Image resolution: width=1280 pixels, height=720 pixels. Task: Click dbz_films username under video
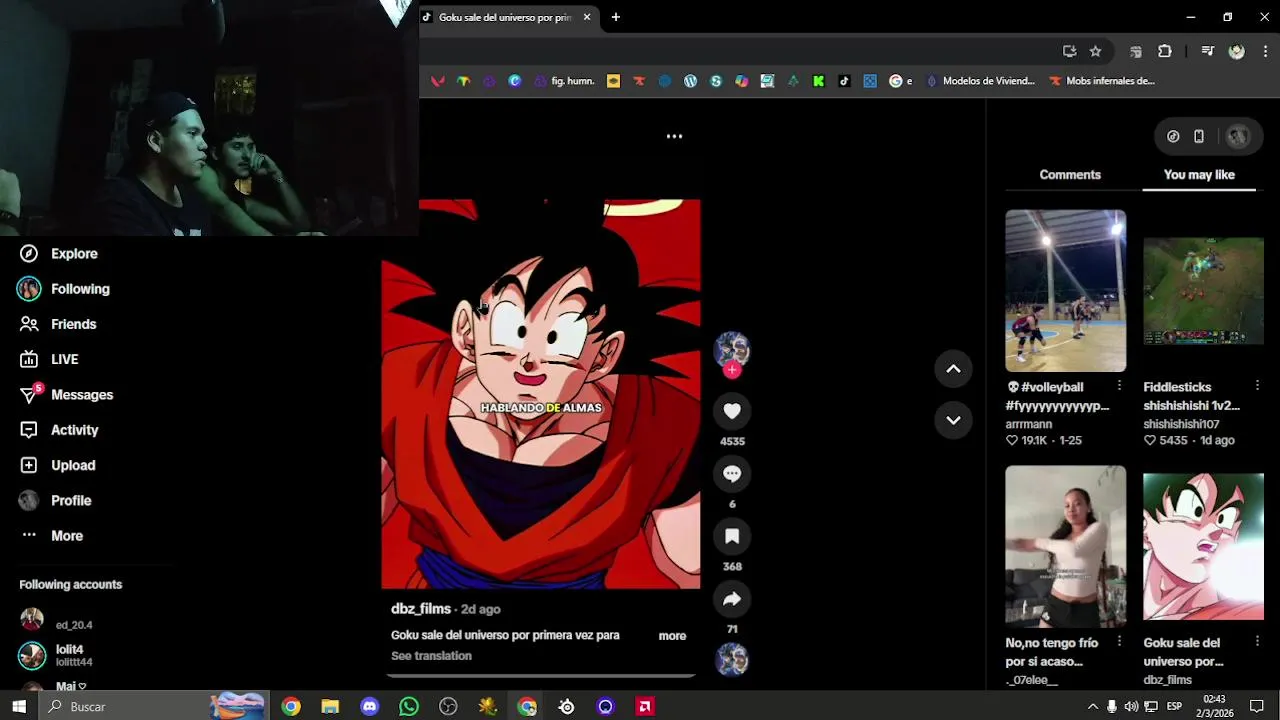coord(421,609)
